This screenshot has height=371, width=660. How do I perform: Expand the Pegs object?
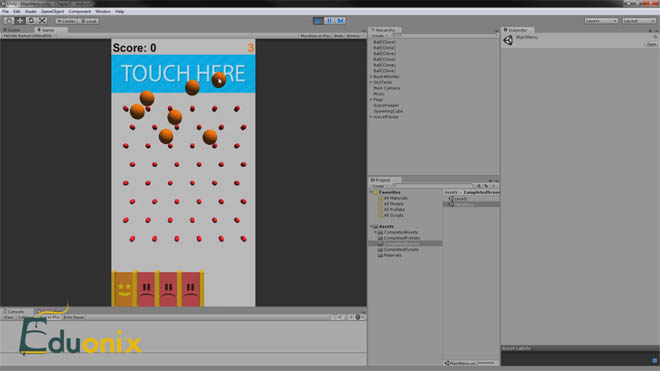[371, 100]
